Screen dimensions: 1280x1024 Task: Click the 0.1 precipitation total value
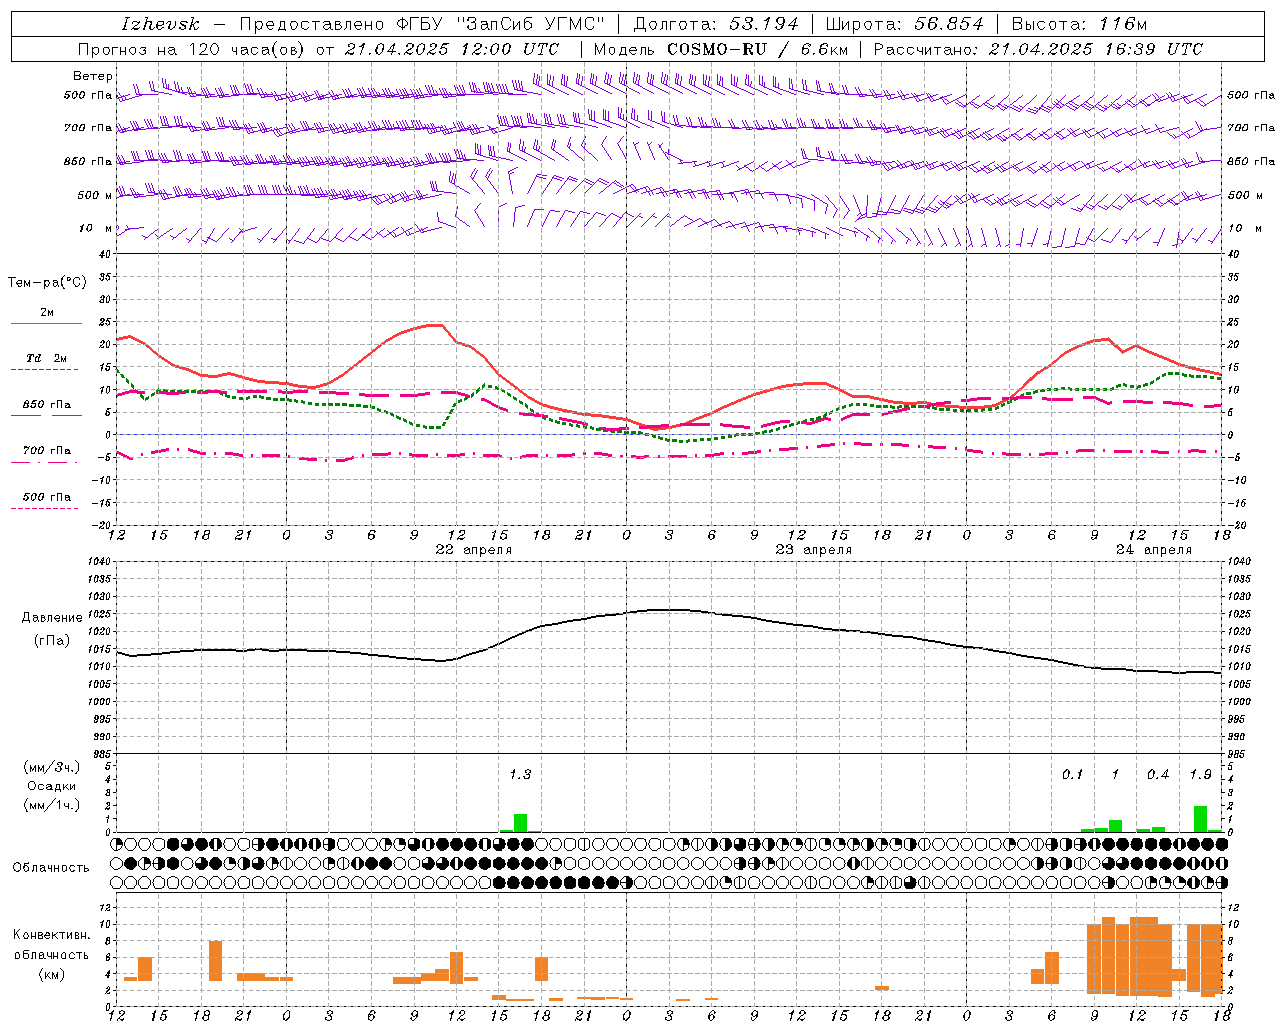point(1072,774)
